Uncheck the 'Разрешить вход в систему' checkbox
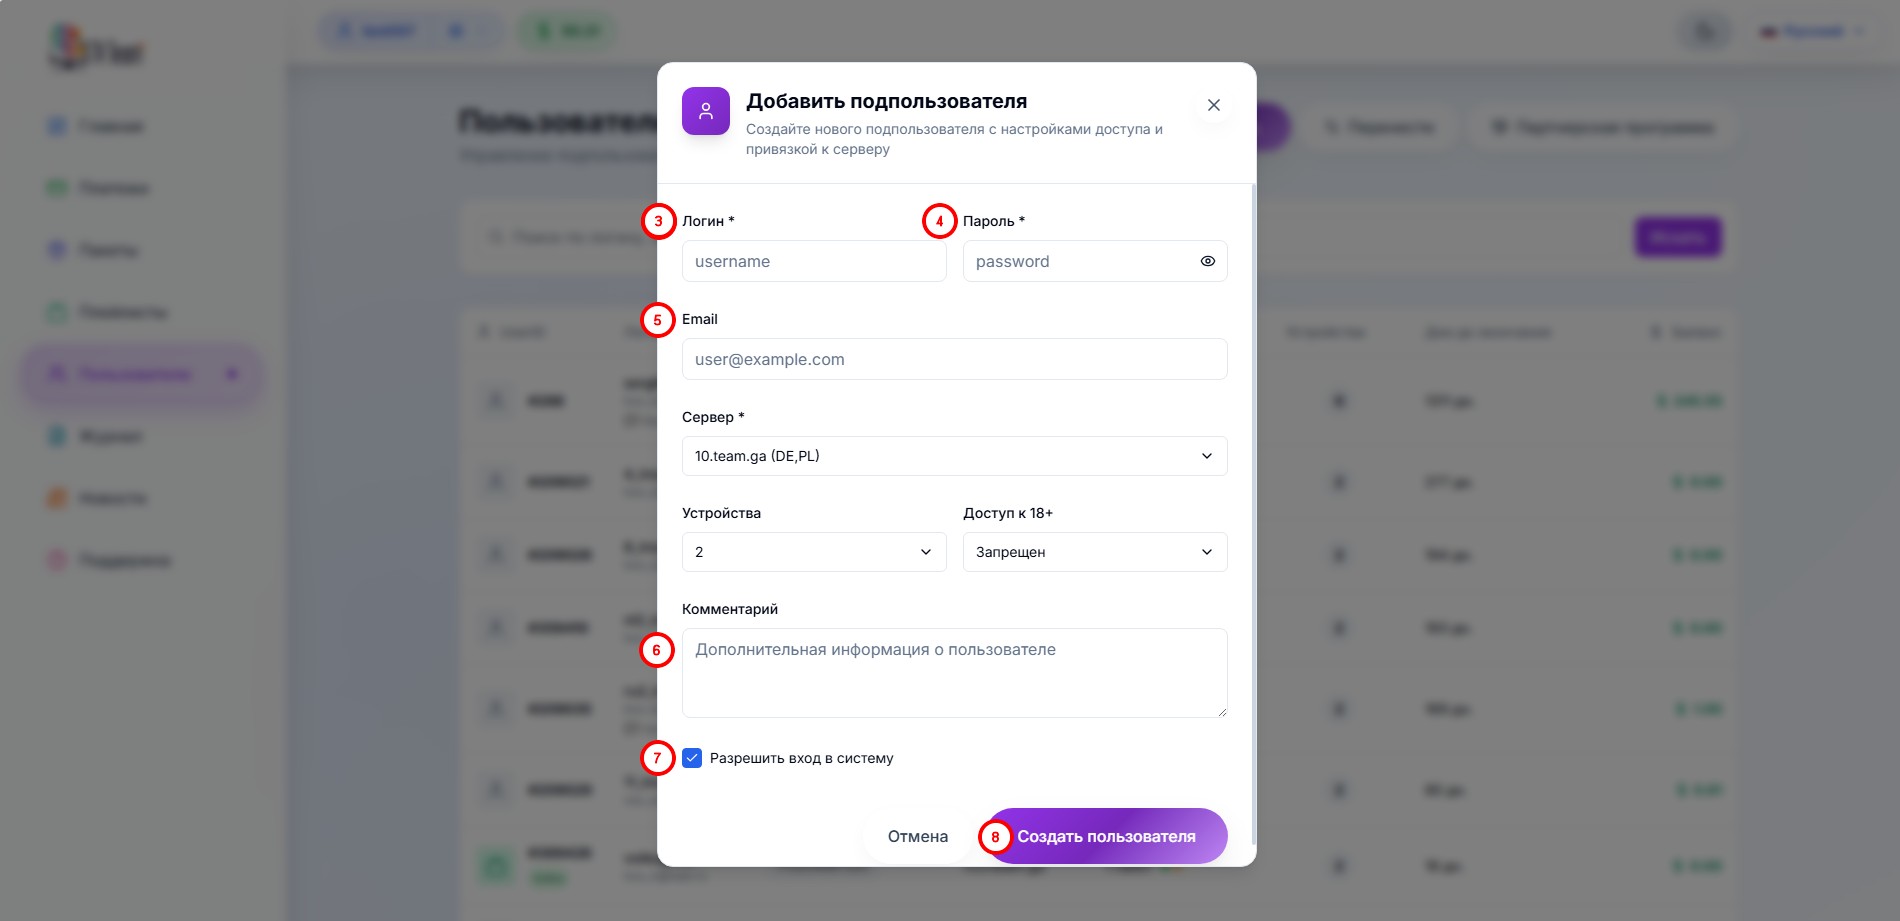The height and width of the screenshot is (921, 1900). [692, 758]
